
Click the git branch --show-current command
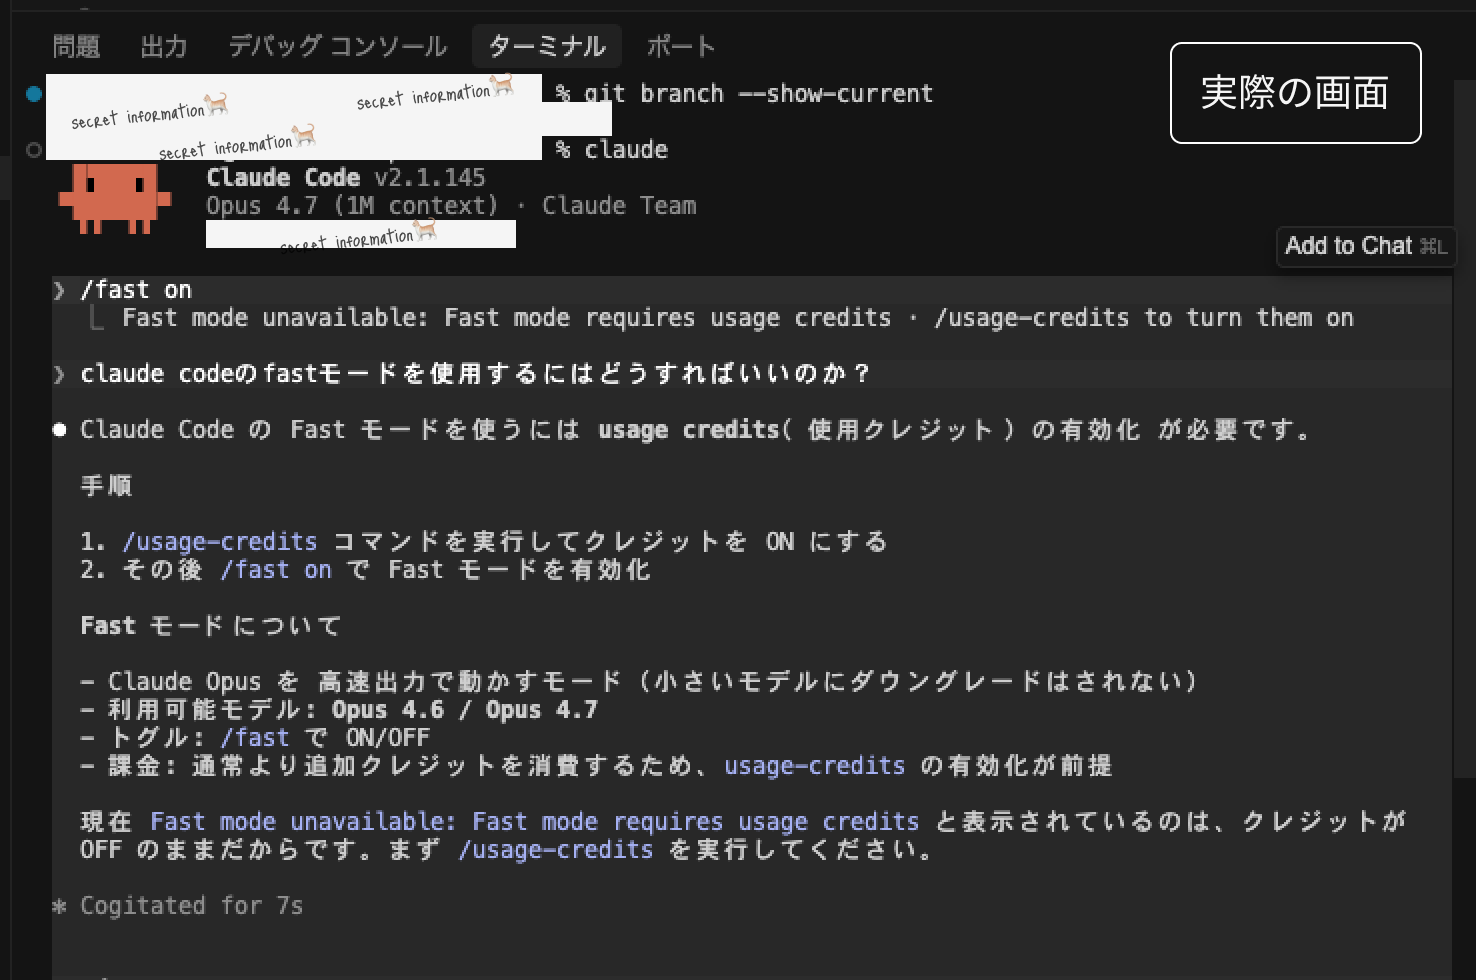pos(758,94)
